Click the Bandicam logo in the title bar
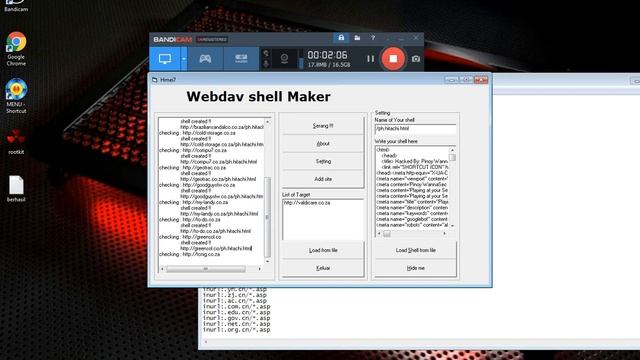Screen dimensions: 640x360 (173, 40)
